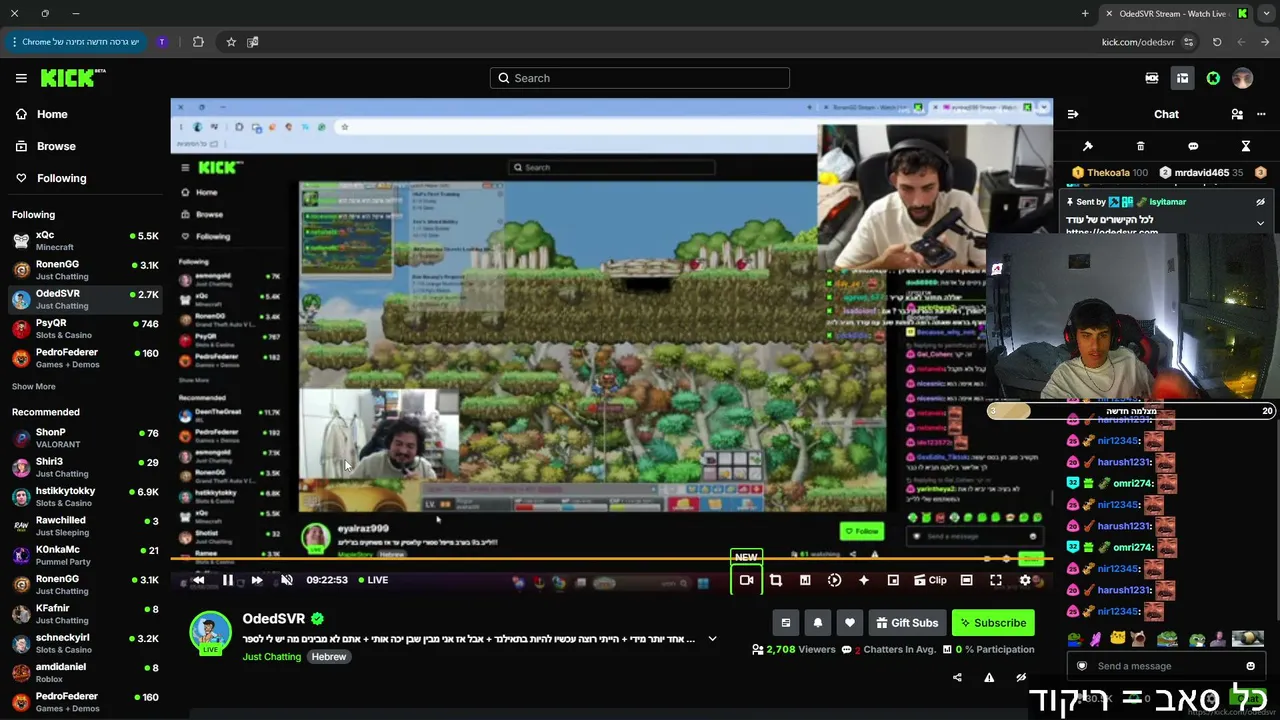Jump to LIVE in the player
This screenshot has width=1280, height=720.
373,580
